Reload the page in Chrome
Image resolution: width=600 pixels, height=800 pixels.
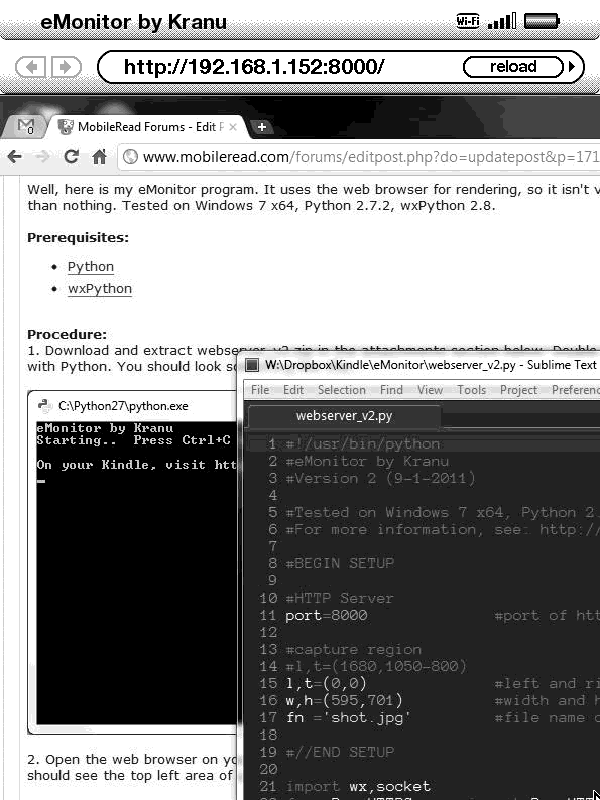[x=71, y=157]
